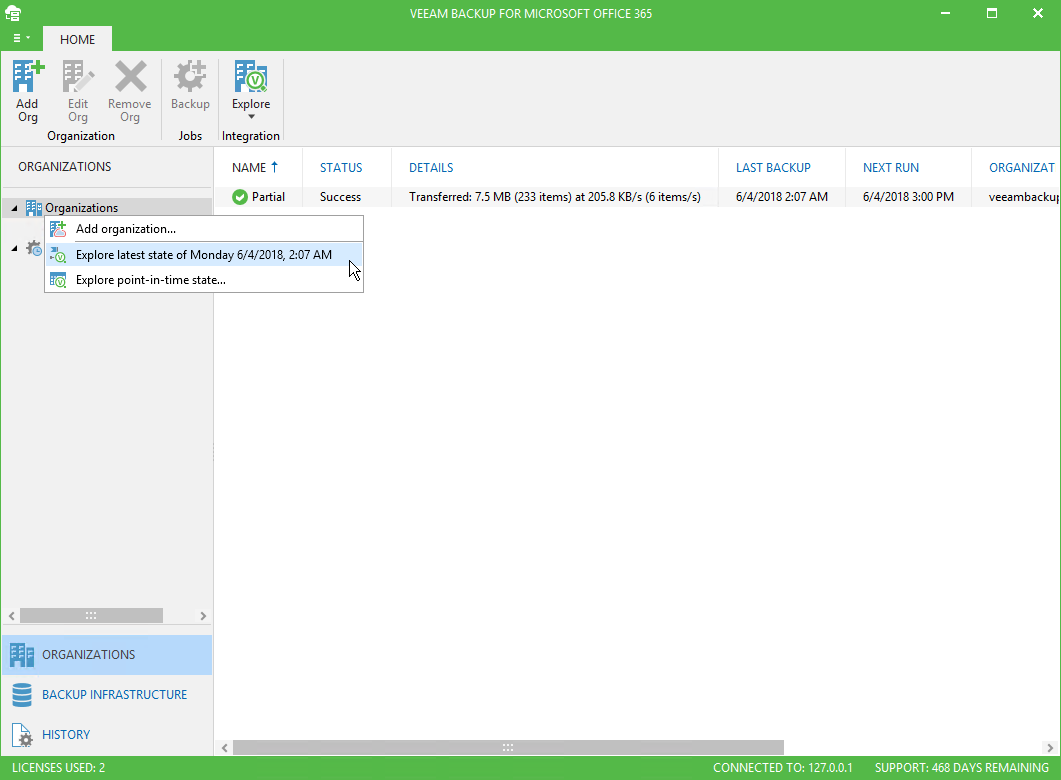Click the Backup jobs gear icon
The width and height of the screenshot is (1061, 780).
point(190,76)
